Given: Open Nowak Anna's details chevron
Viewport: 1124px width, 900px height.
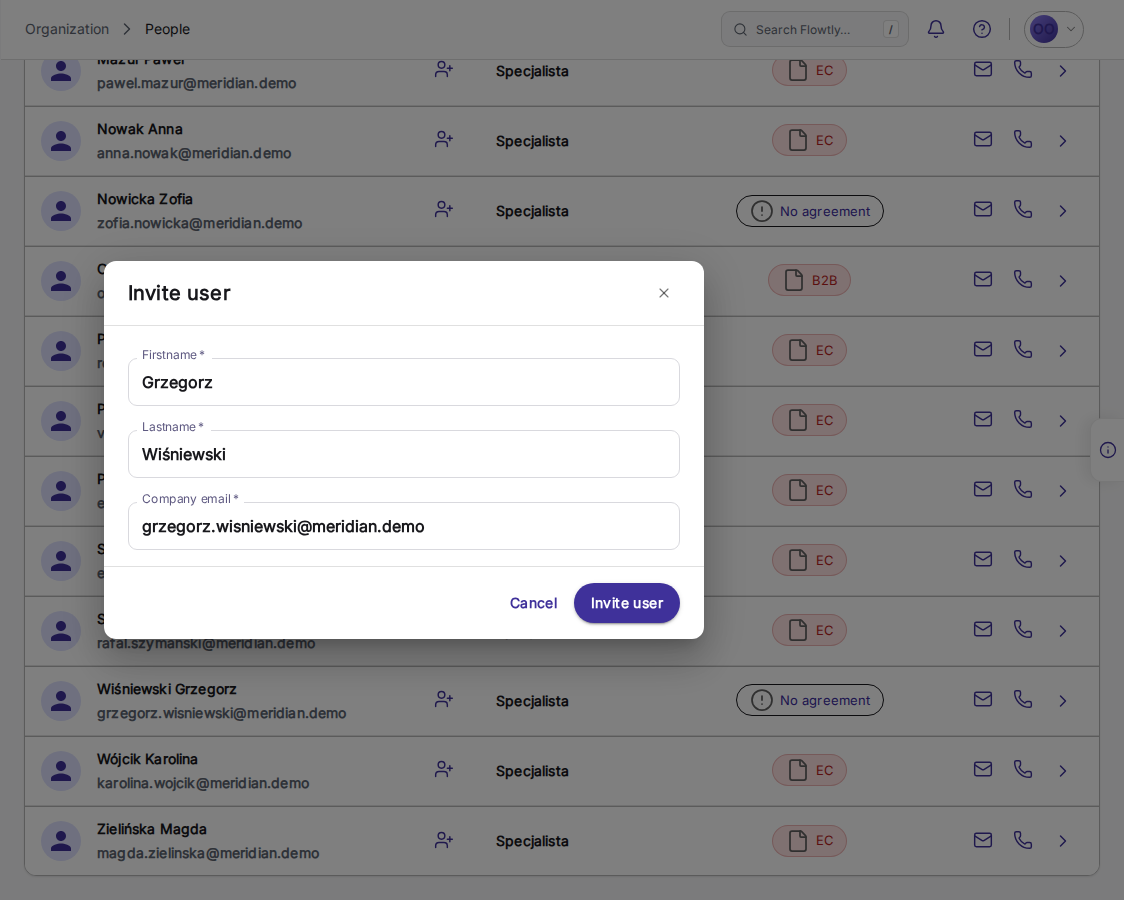Looking at the screenshot, I should pyautogui.click(x=1063, y=141).
